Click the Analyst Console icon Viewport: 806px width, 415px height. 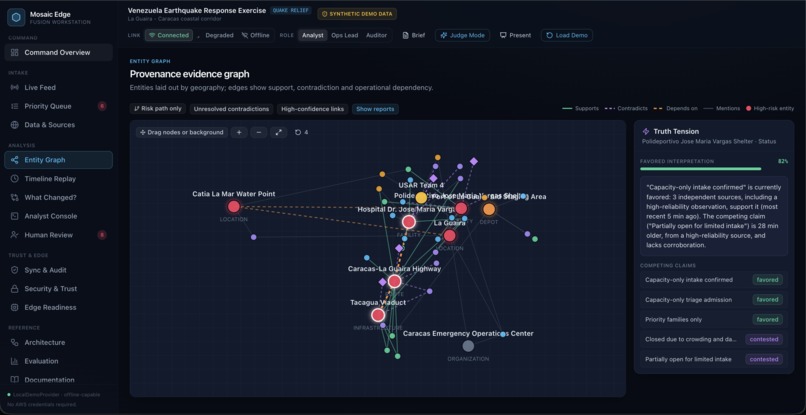pos(14,216)
